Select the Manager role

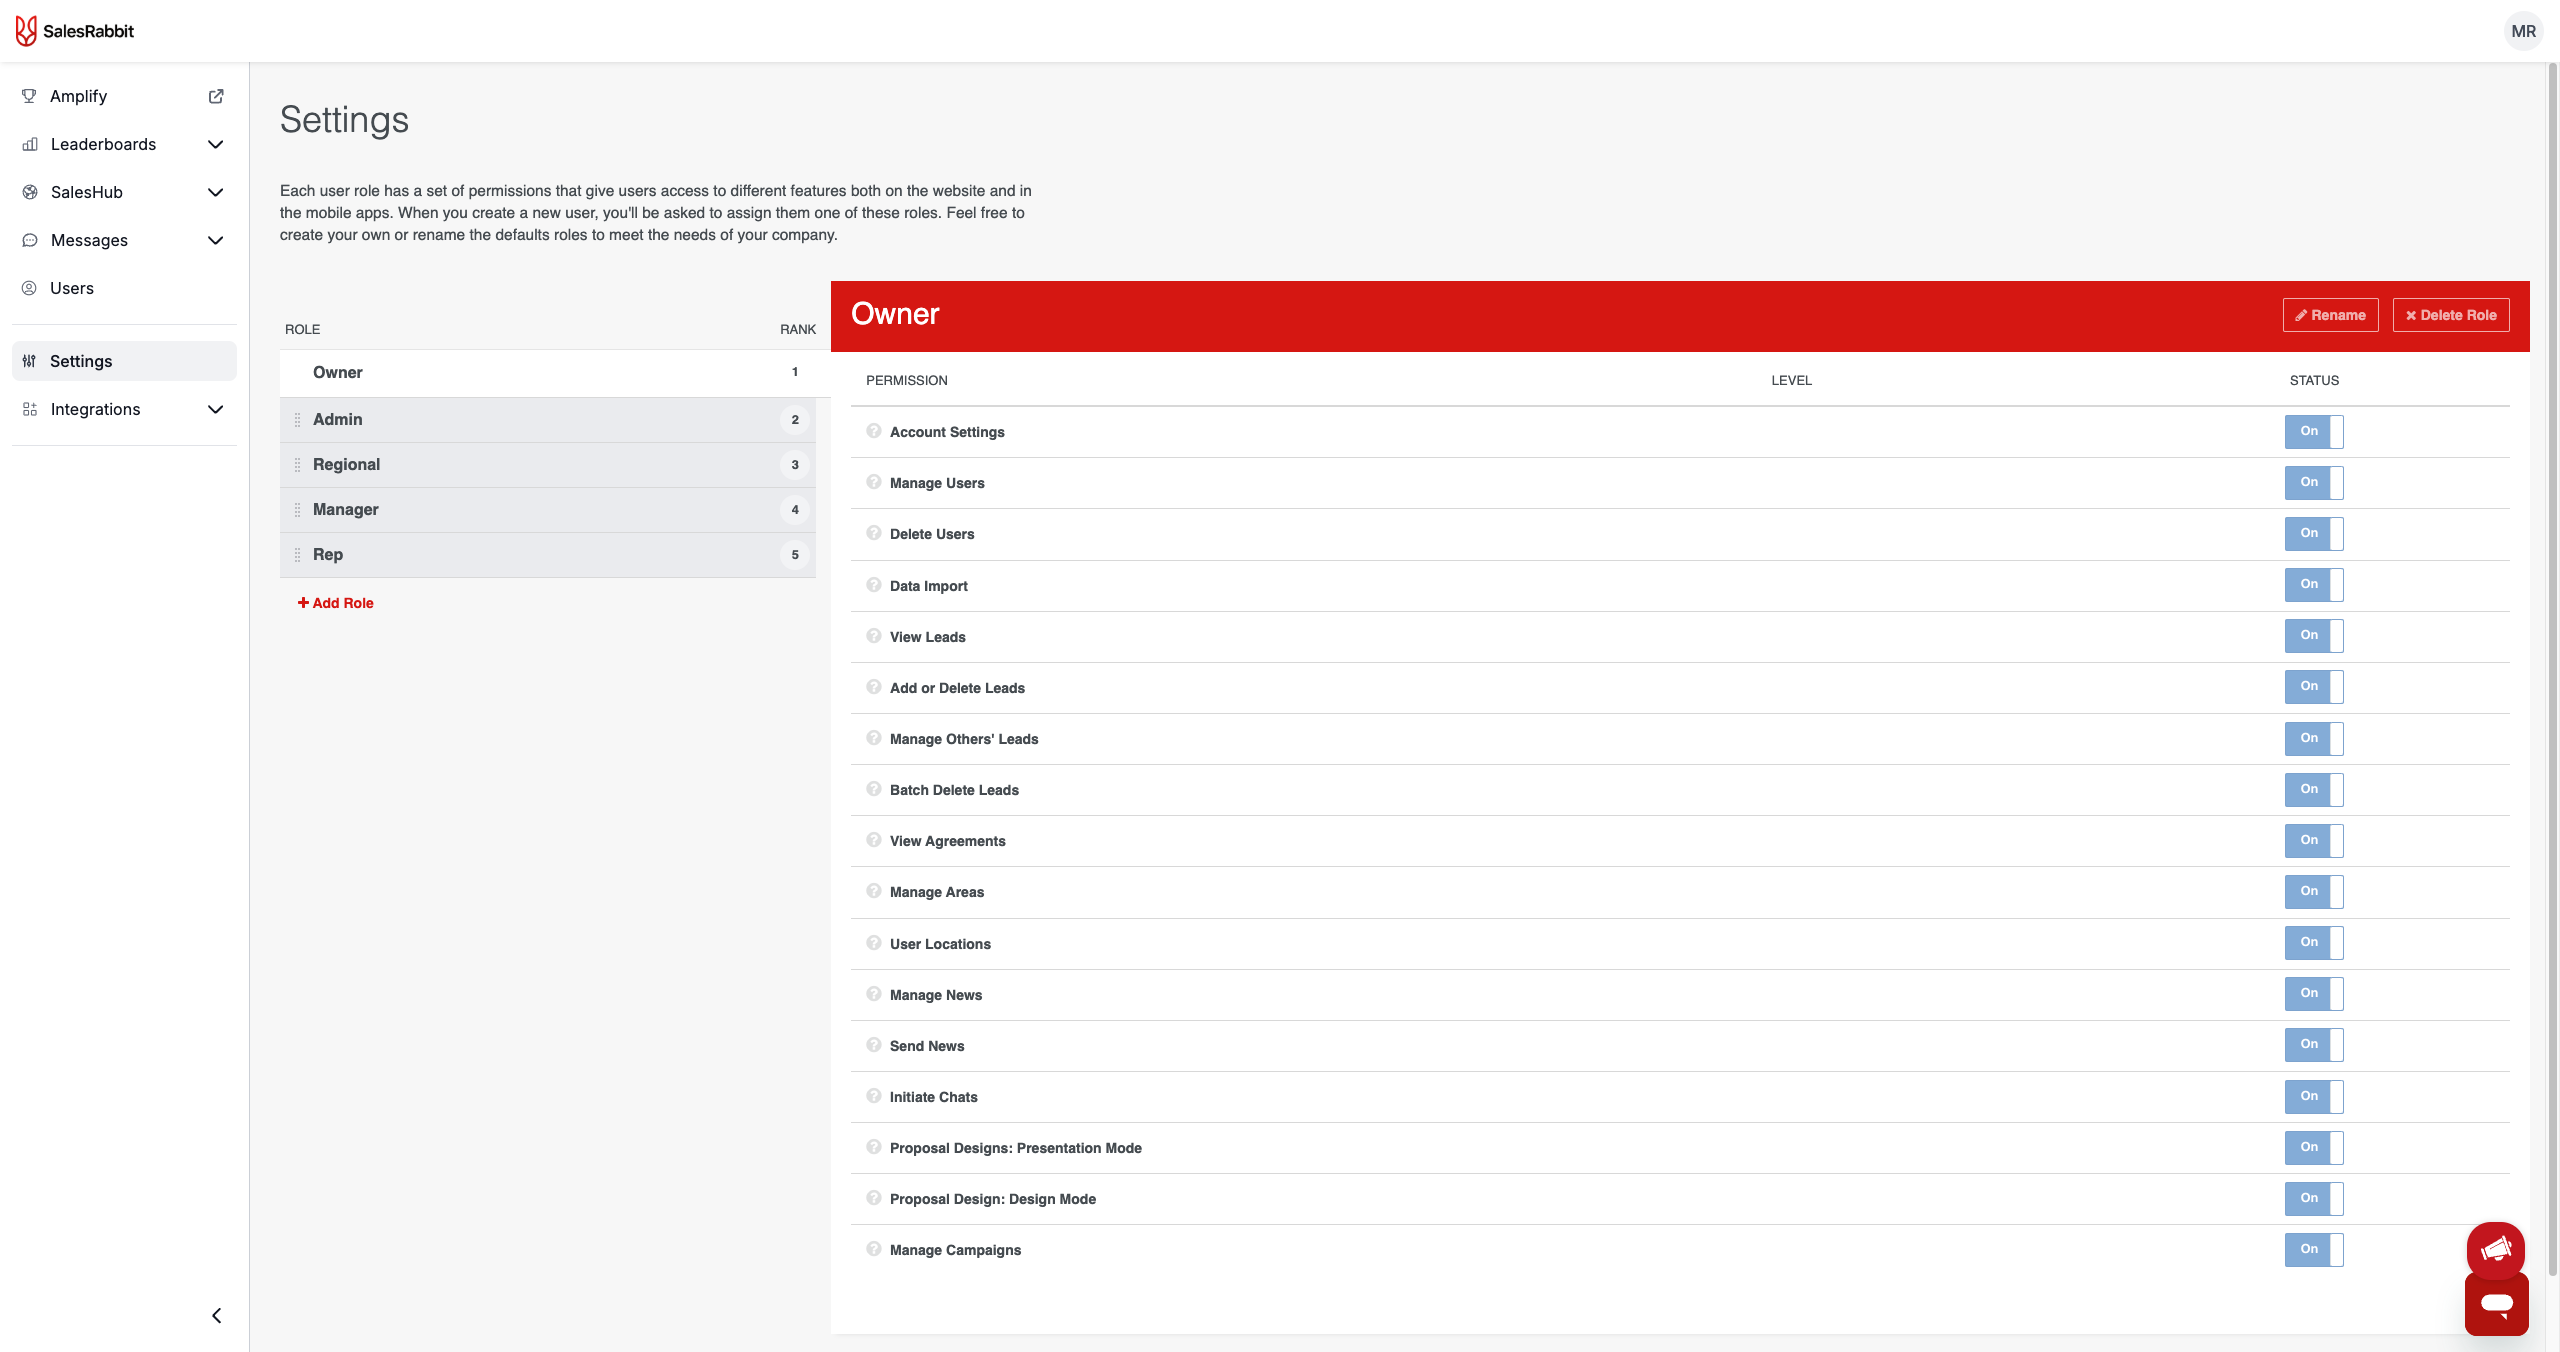(548, 510)
